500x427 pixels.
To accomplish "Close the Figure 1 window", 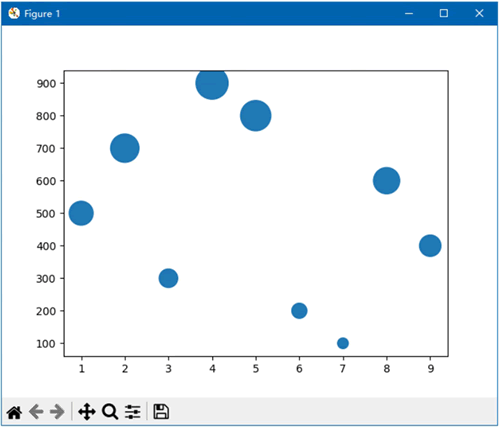I will point(479,13).
